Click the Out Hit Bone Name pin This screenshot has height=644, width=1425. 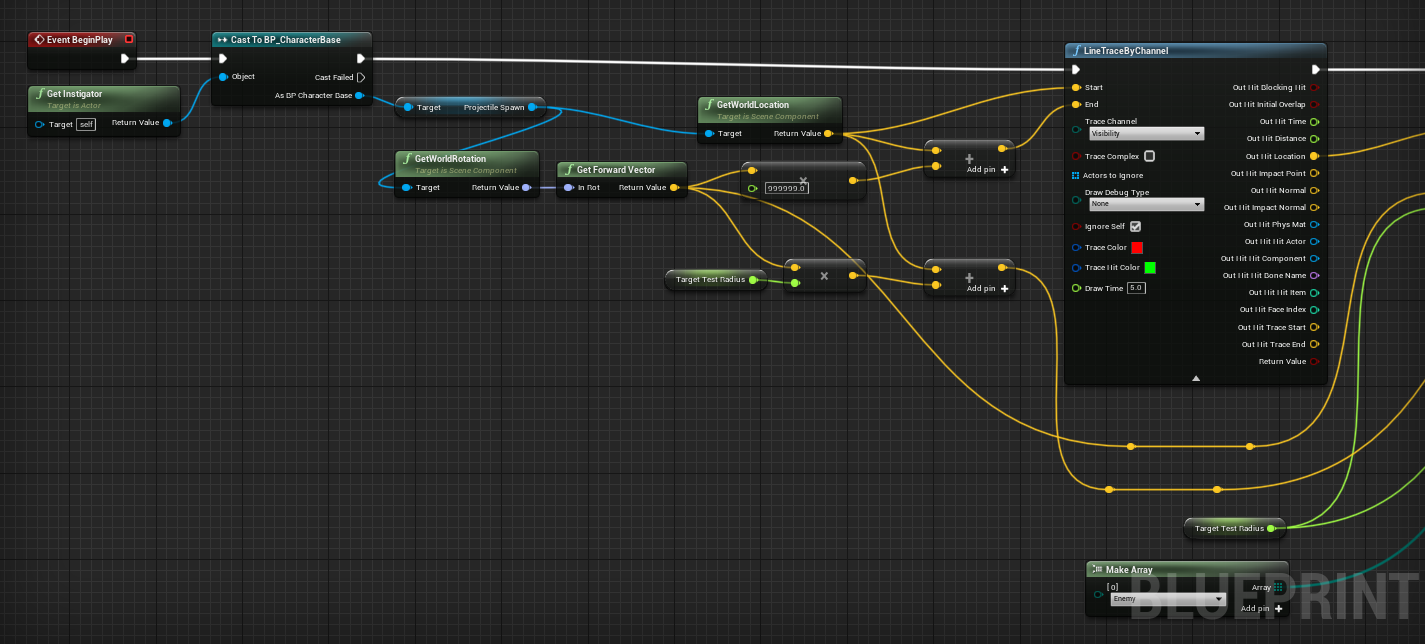tap(1314, 276)
